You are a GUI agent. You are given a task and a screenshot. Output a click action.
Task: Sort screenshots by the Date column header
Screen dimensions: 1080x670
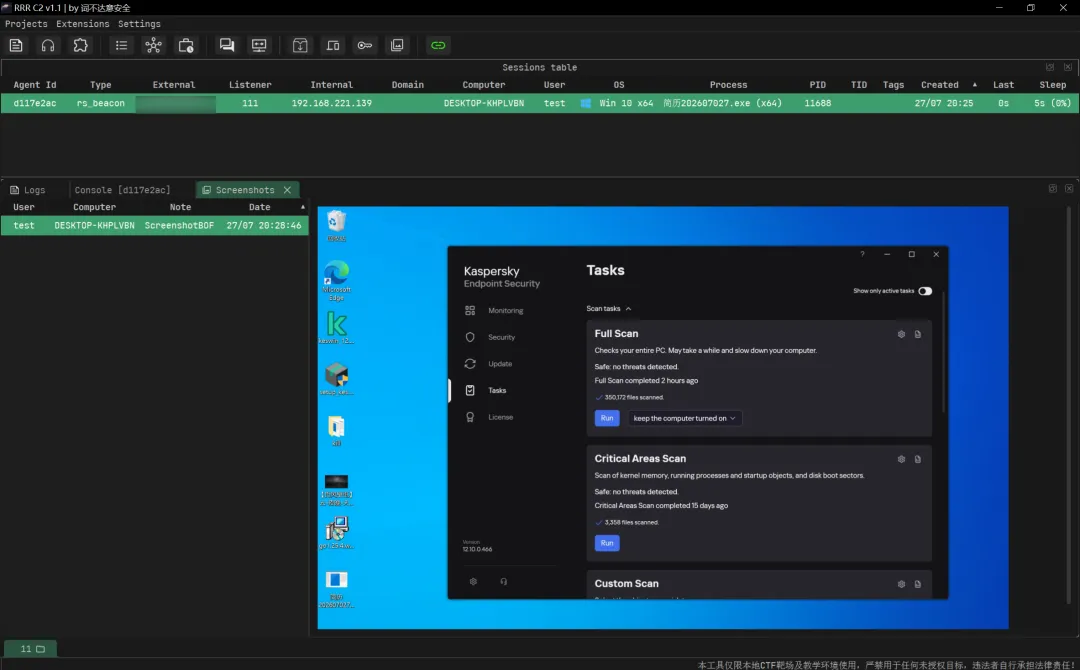click(x=260, y=207)
